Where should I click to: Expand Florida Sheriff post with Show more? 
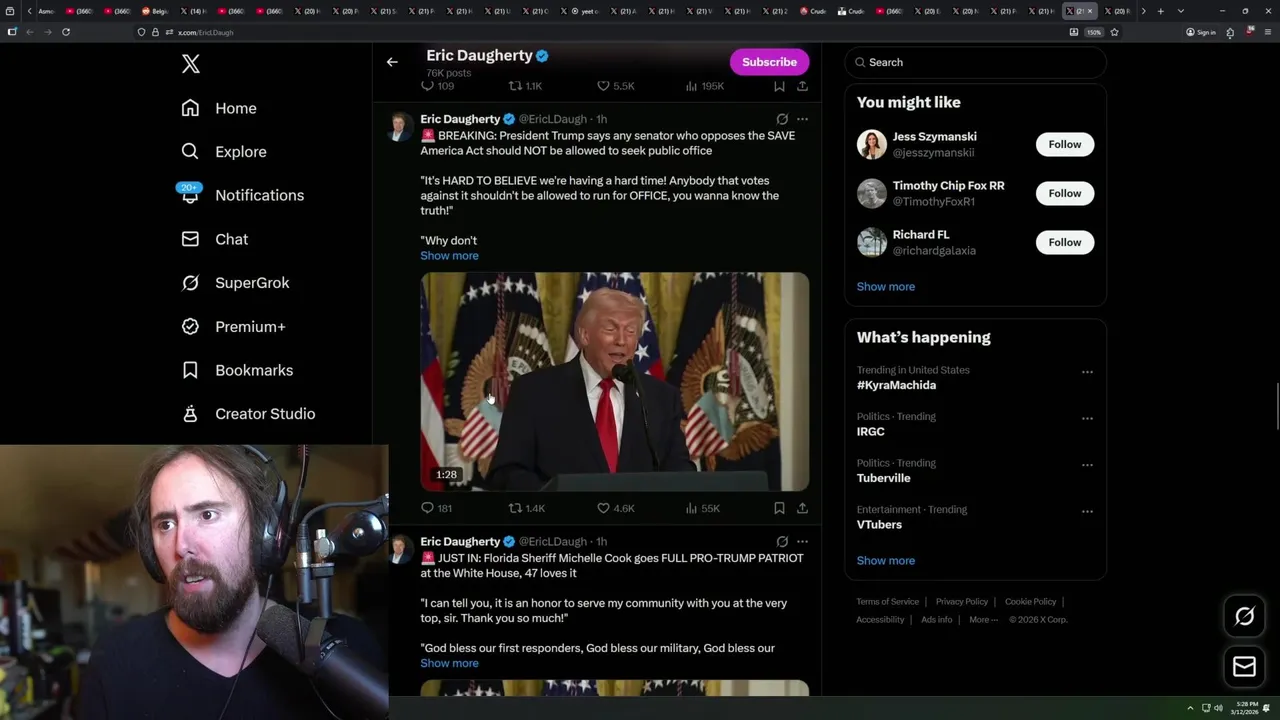point(449,663)
